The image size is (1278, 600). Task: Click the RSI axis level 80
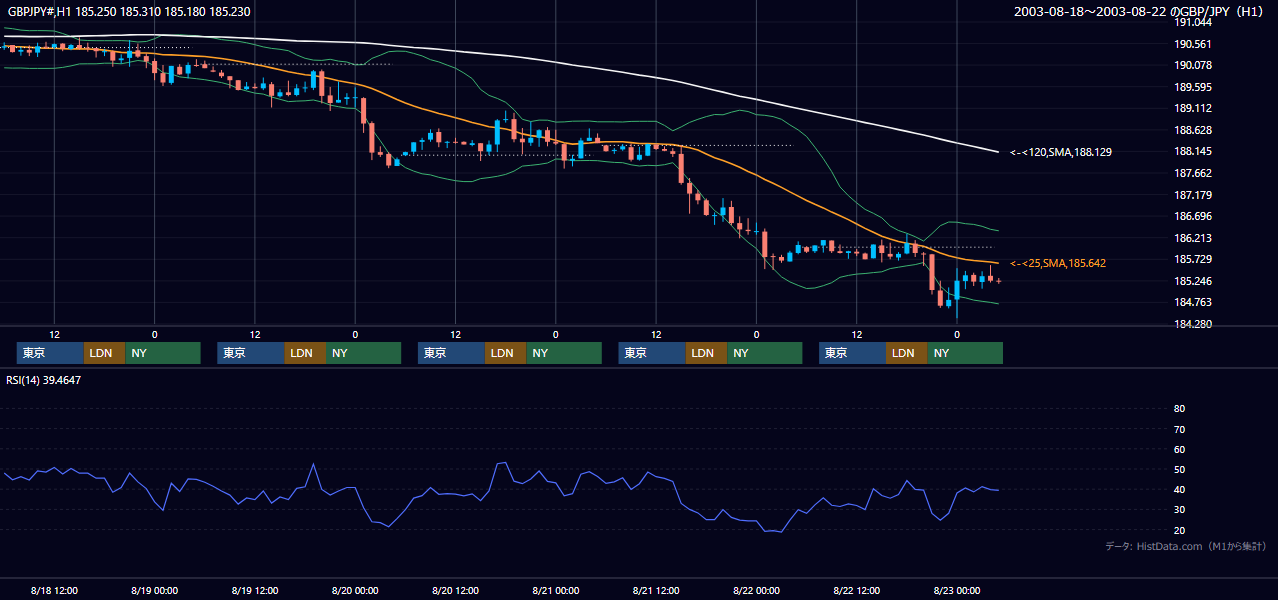point(1179,409)
